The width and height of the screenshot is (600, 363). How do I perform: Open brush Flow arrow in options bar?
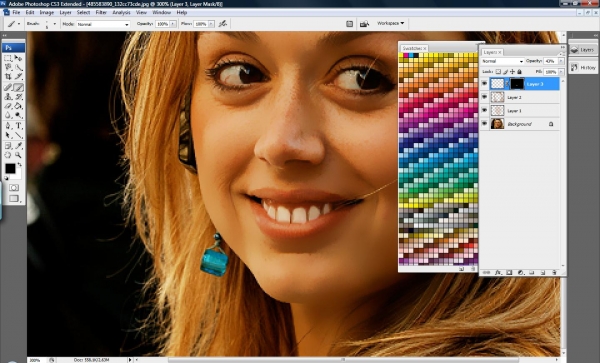pyautogui.click(x=211, y=24)
